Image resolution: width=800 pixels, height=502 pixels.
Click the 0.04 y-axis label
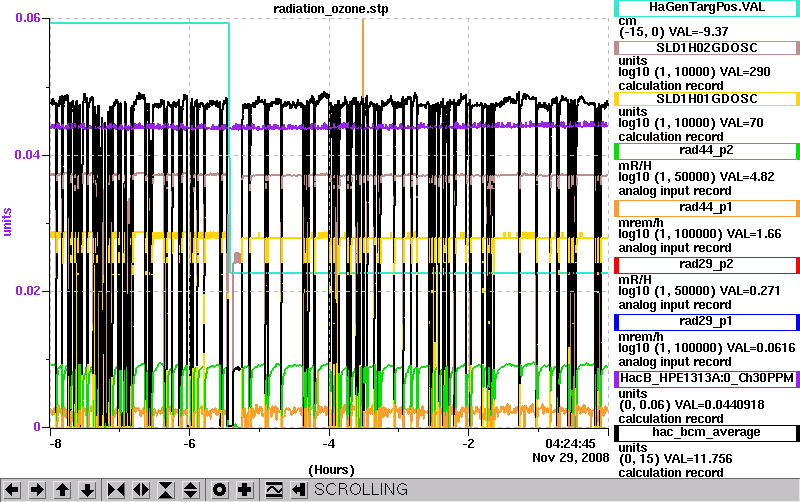(x=28, y=155)
